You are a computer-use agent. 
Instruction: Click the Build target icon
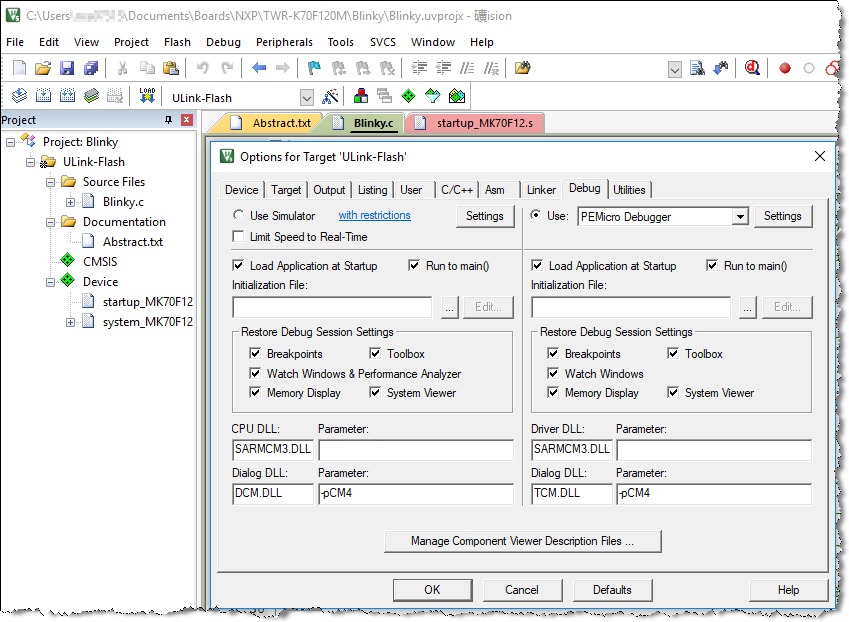(43, 96)
